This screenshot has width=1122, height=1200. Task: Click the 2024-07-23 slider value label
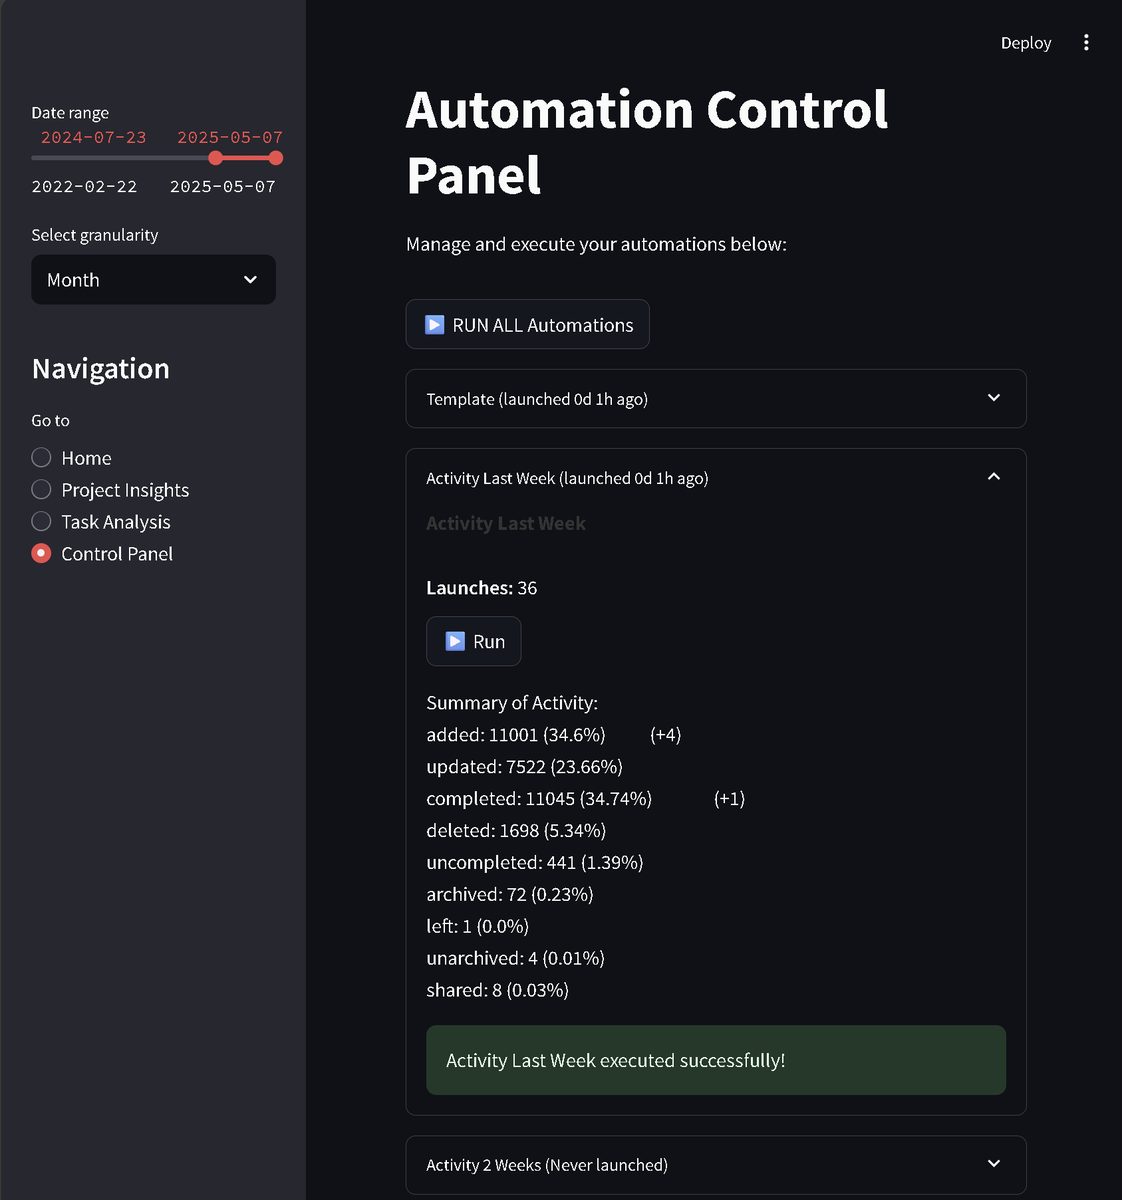coord(94,137)
